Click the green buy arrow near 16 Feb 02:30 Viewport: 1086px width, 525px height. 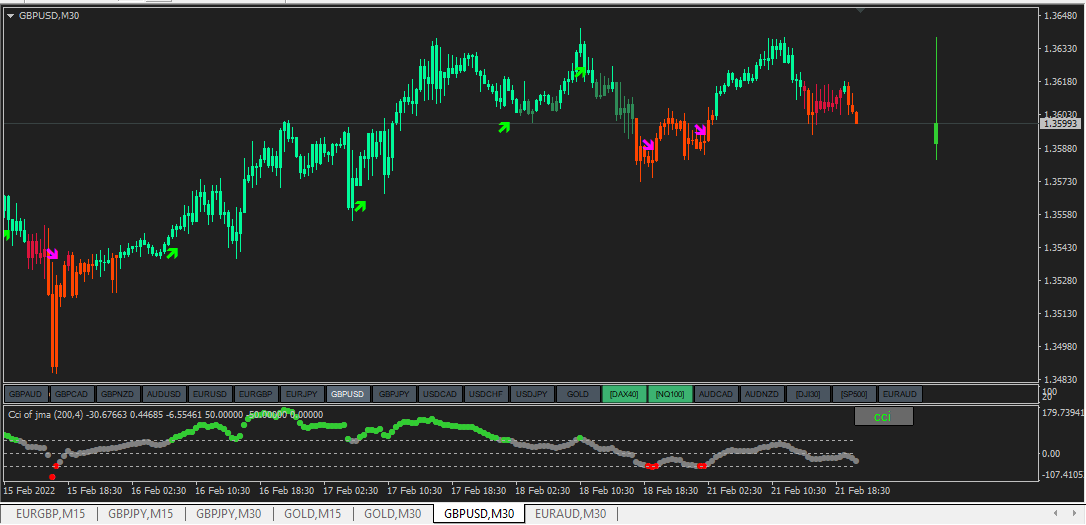click(x=172, y=252)
